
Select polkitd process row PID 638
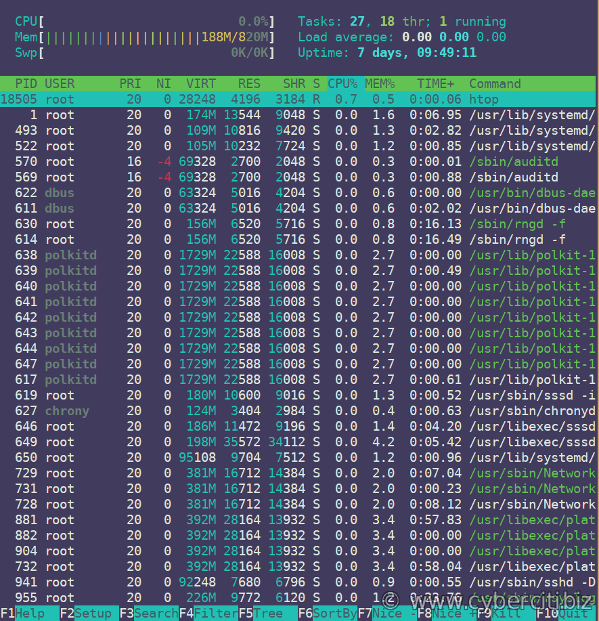click(x=298, y=255)
